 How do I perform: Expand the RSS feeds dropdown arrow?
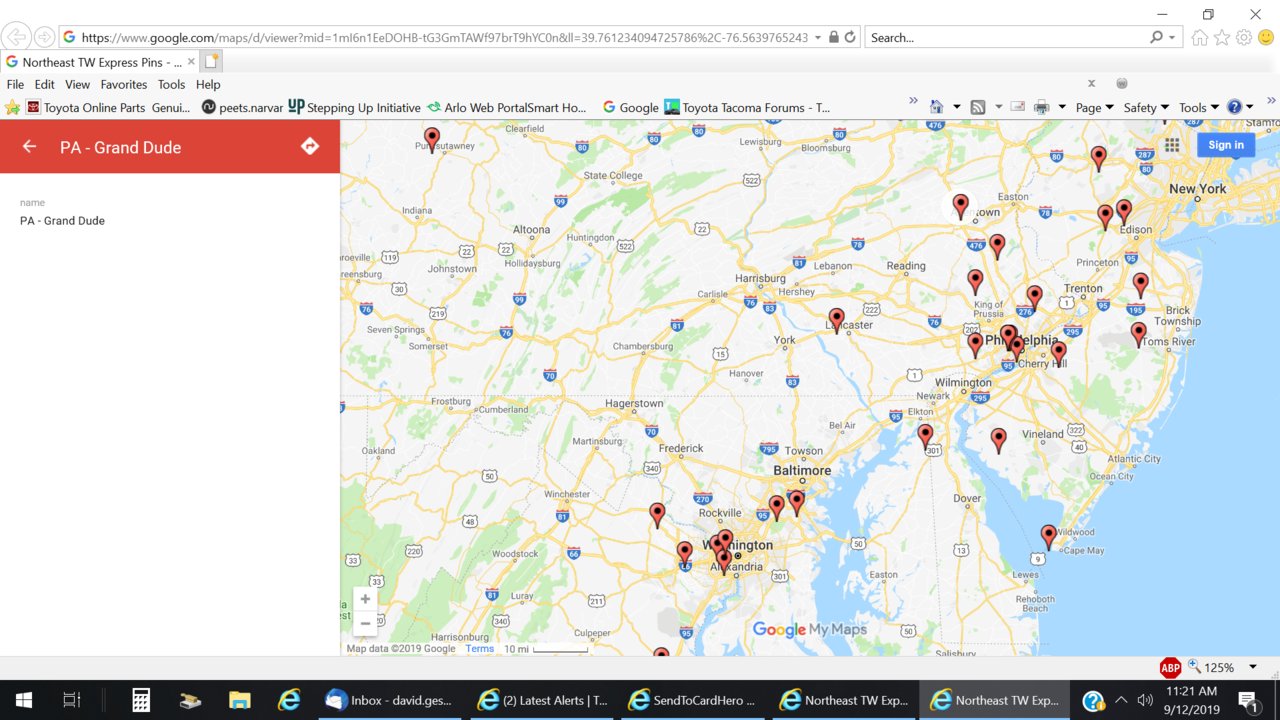coord(998,107)
